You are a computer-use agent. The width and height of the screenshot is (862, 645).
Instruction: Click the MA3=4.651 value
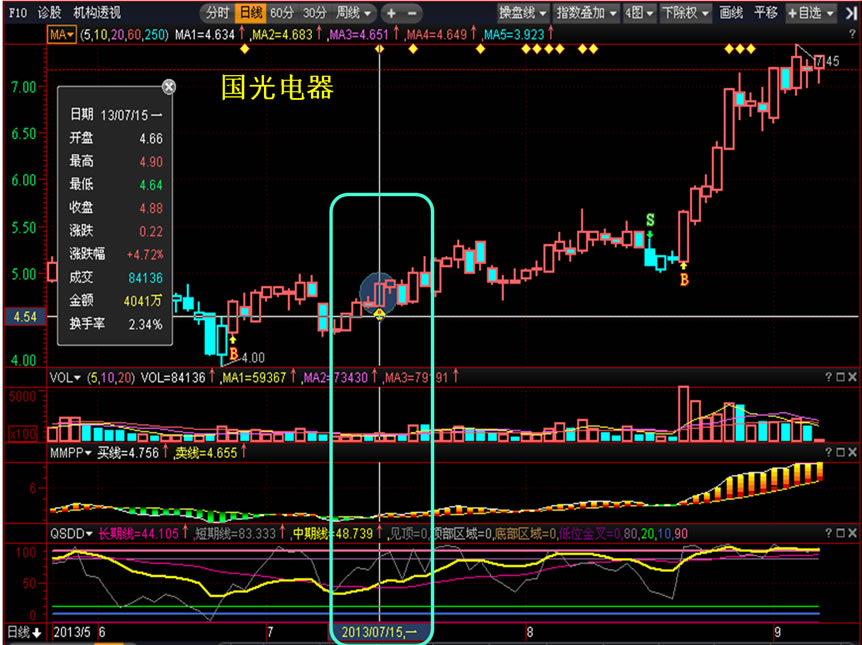[358, 35]
